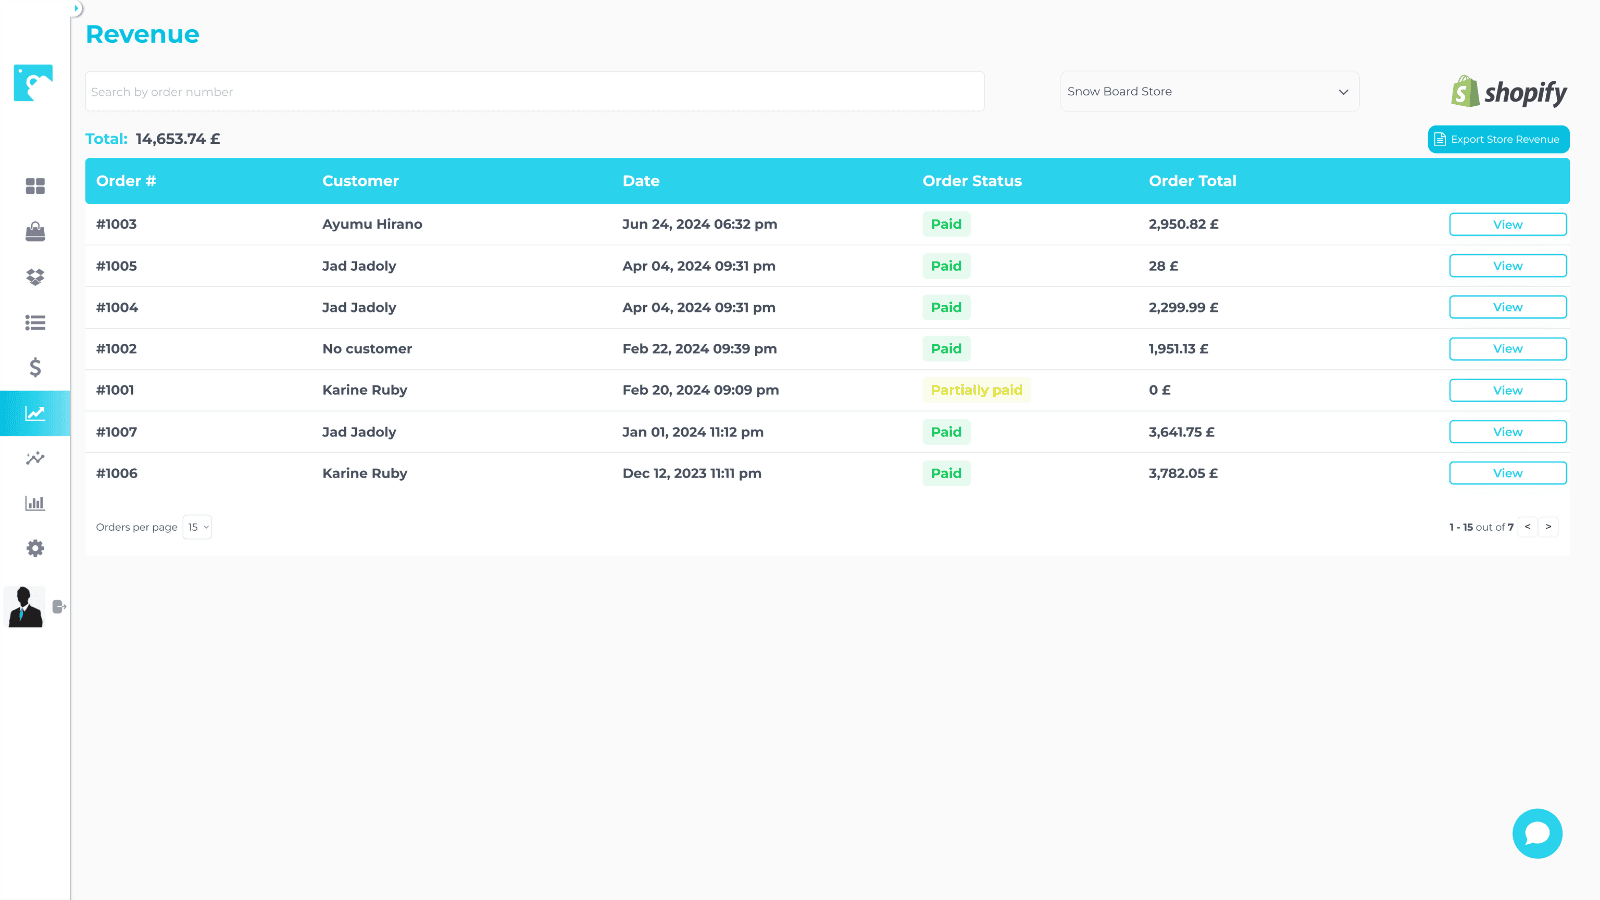Click the dollar sign icon in sidebar
Viewport: 1600px width, 900px height.
pos(35,367)
